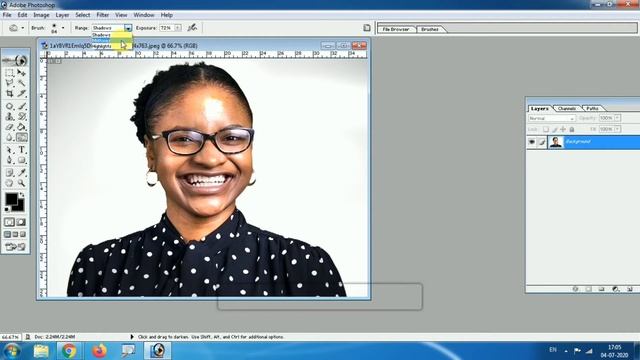Open the File menu

pos(7,15)
